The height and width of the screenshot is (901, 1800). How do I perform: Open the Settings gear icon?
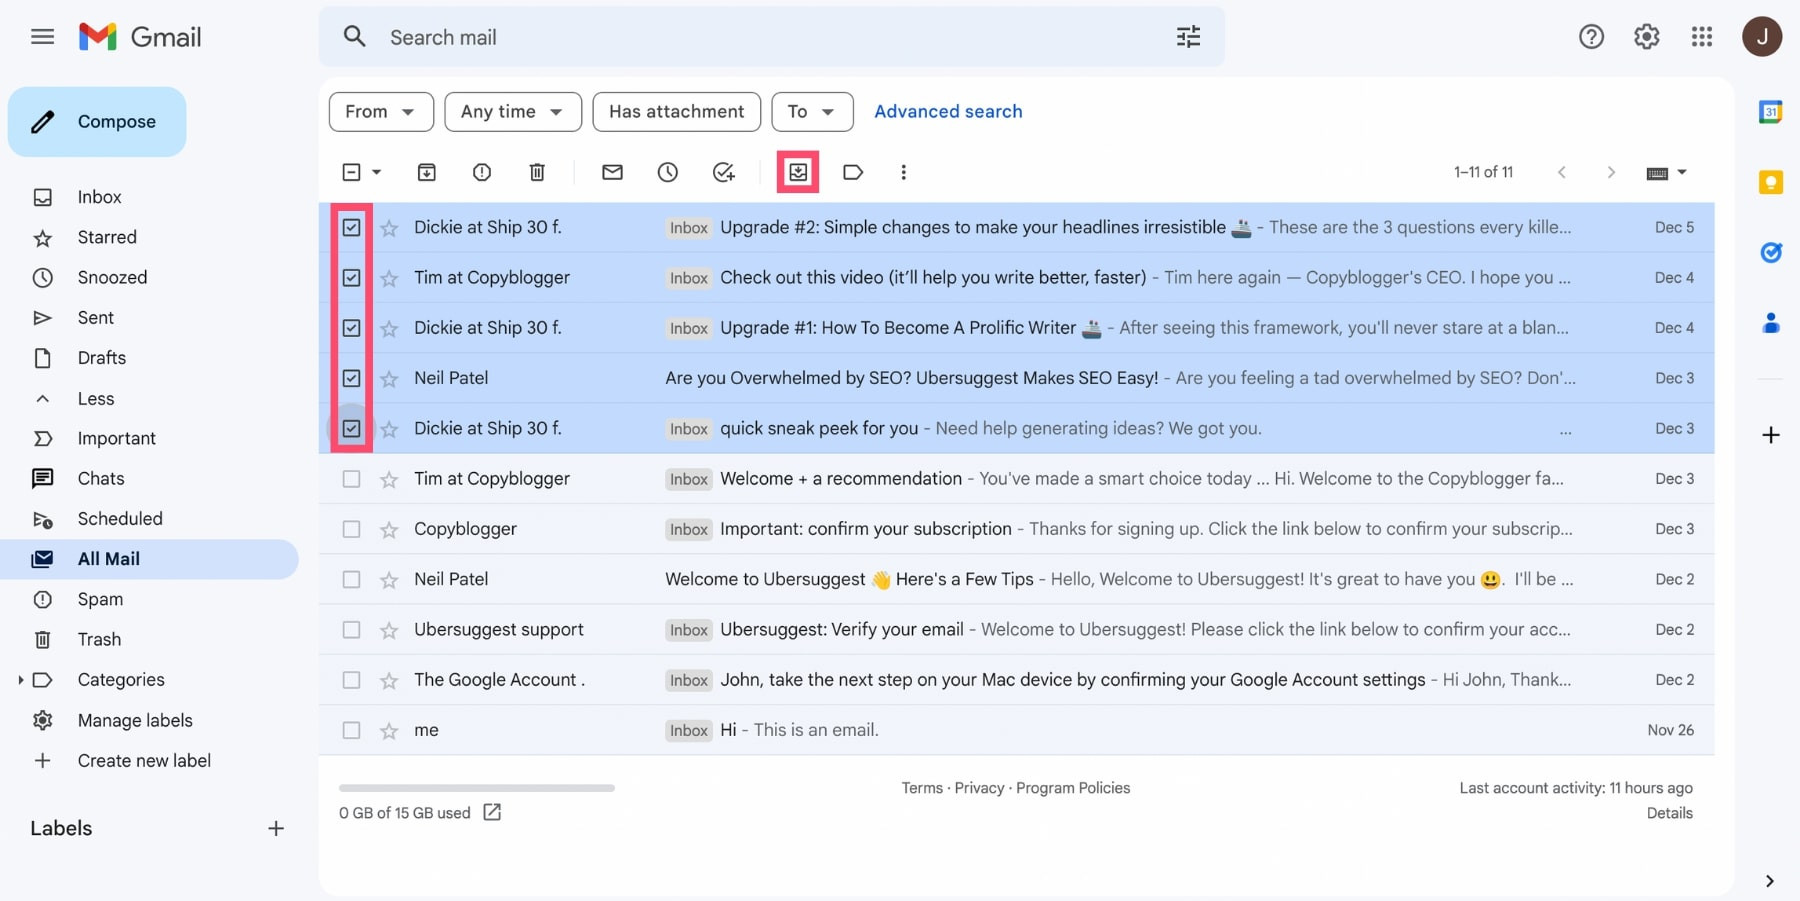tap(1646, 37)
